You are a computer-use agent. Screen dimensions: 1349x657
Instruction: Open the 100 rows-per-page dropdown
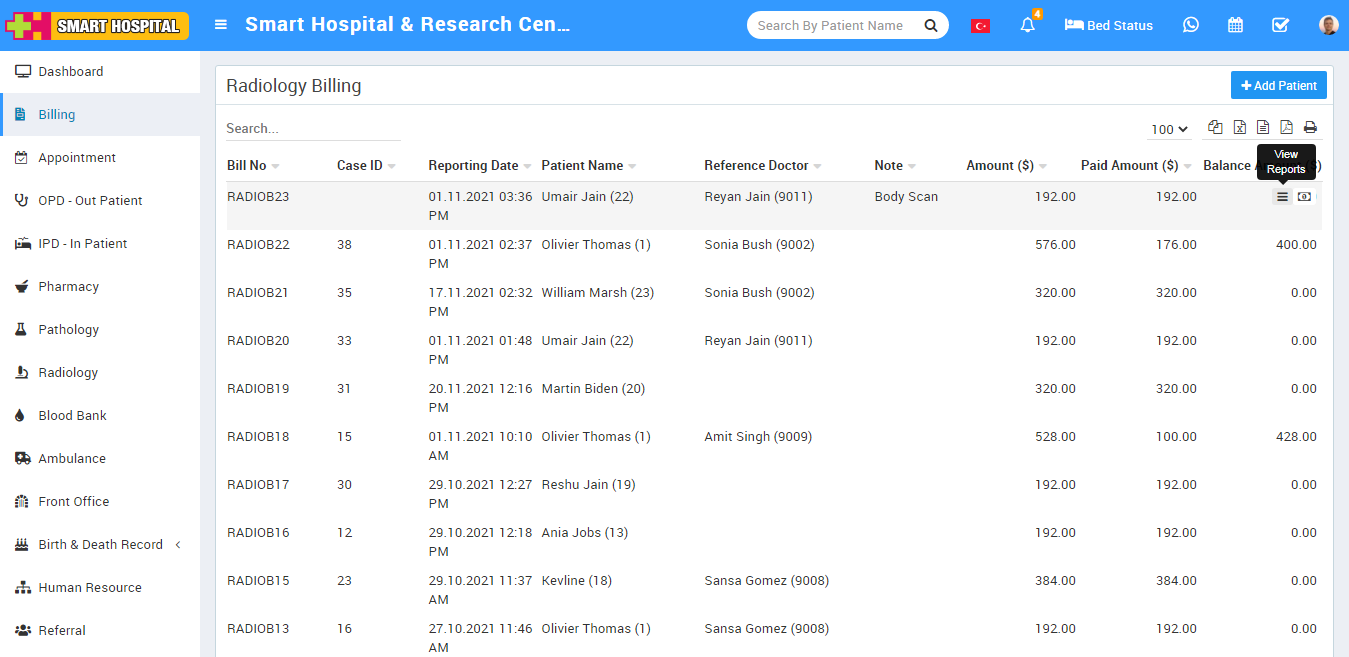point(1170,129)
